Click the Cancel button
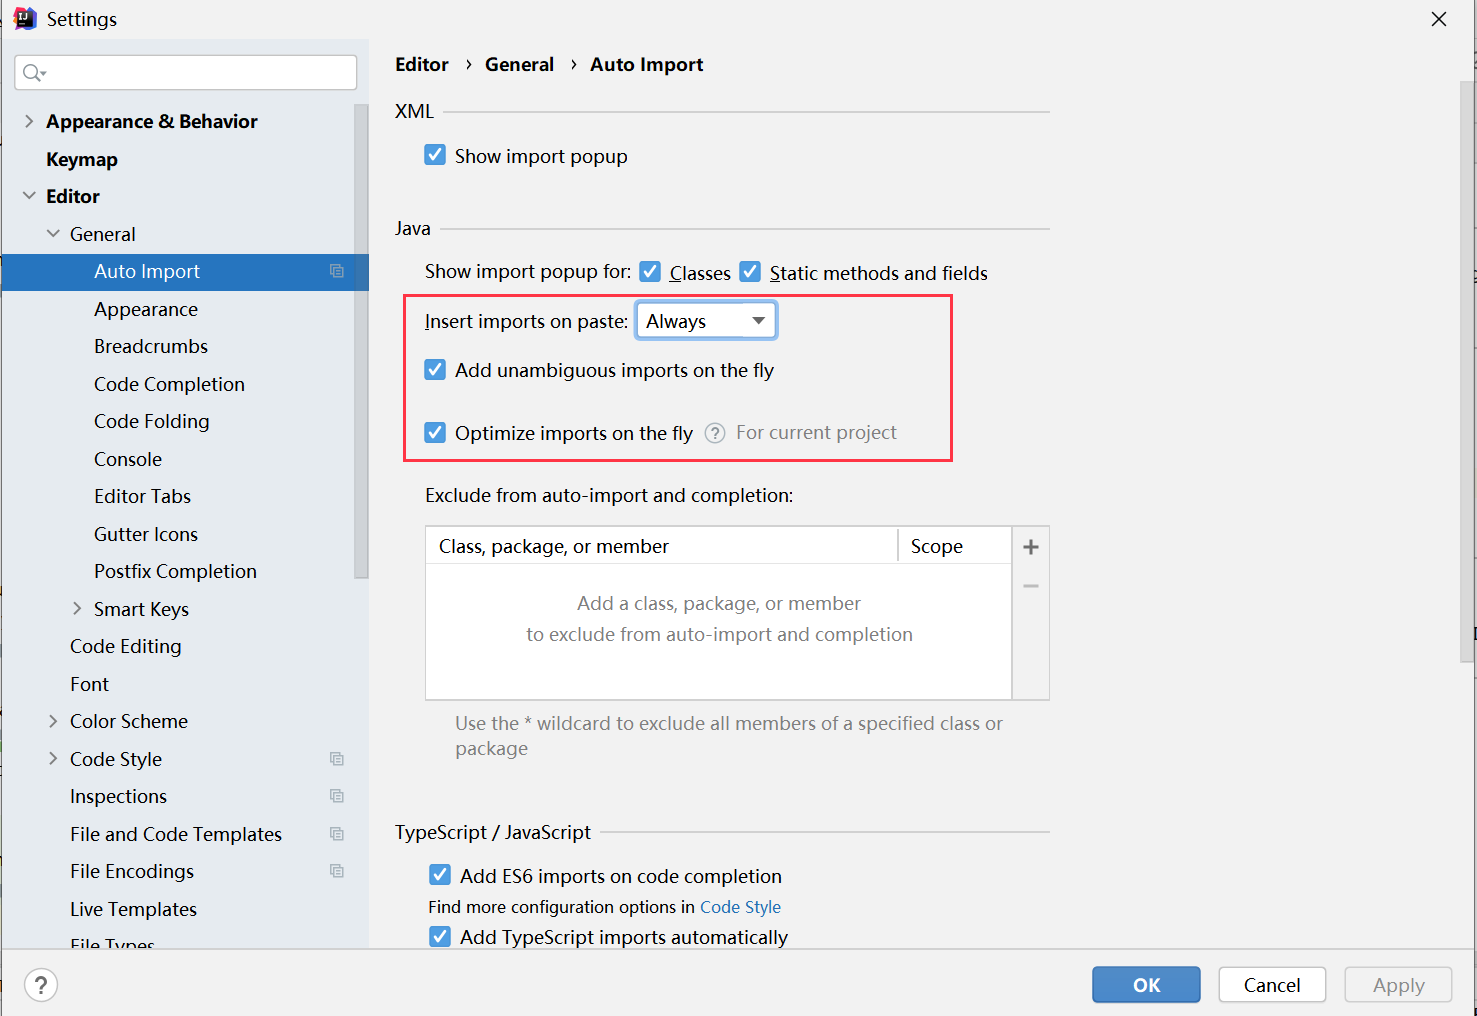Viewport: 1477px width, 1016px height. point(1272,985)
